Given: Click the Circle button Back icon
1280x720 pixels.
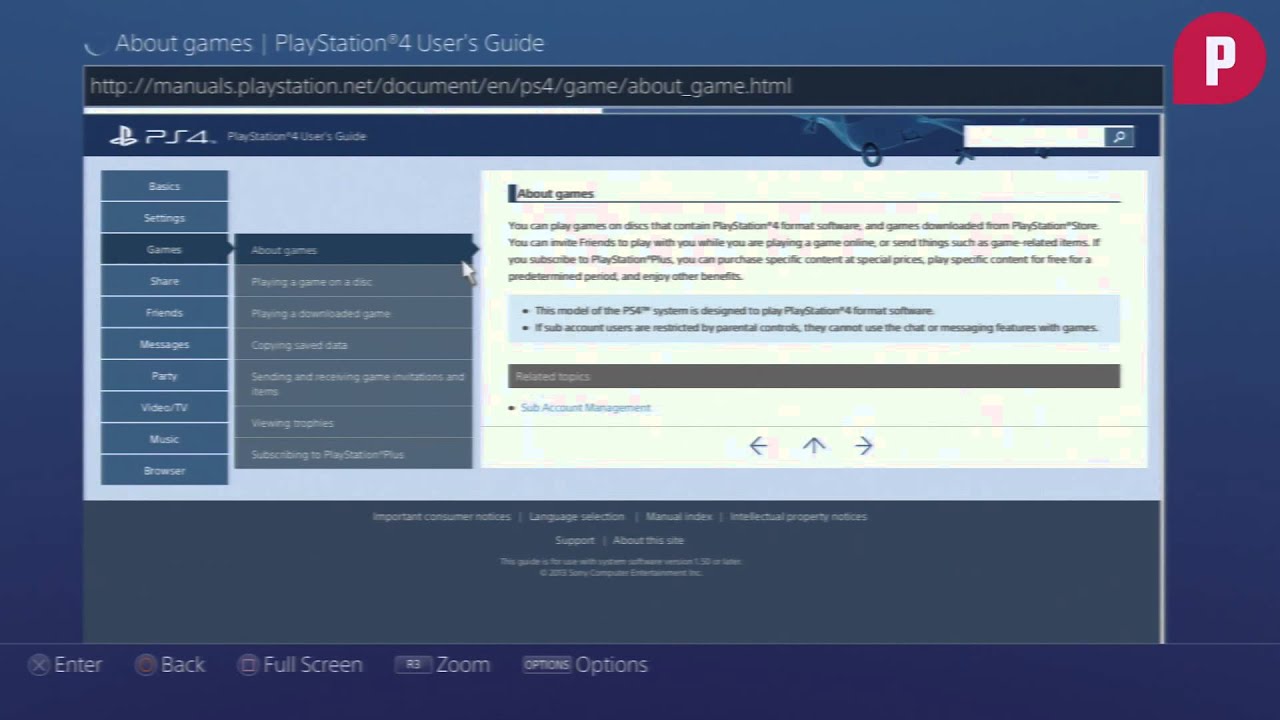Looking at the screenshot, I should click(x=145, y=665).
